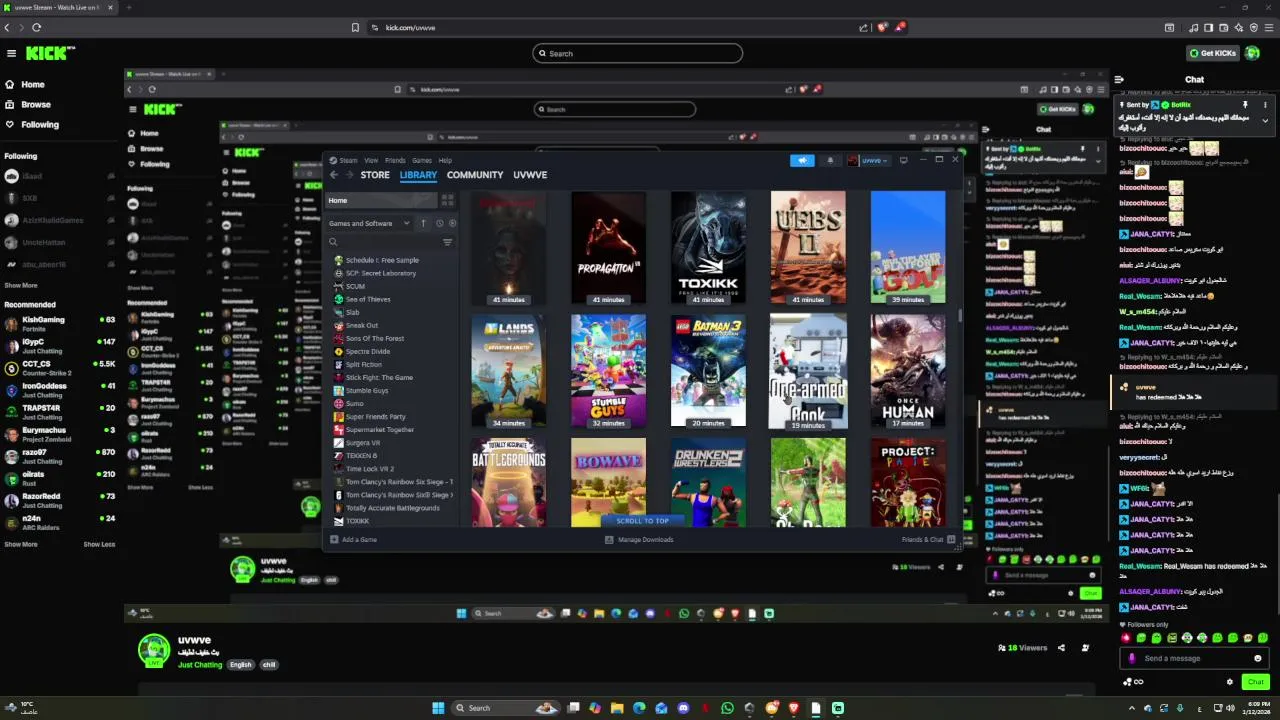This screenshot has height=720, width=1280.
Task: Switch Steam library to grid collections view
Action: [x=447, y=200]
